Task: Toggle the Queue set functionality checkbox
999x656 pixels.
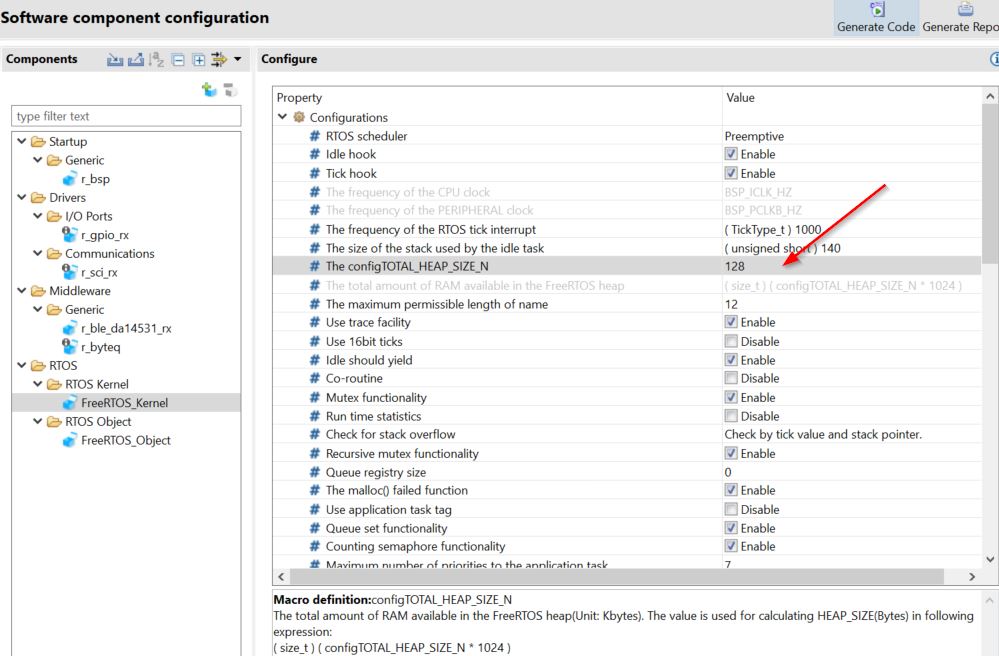Action: pos(731,527)
